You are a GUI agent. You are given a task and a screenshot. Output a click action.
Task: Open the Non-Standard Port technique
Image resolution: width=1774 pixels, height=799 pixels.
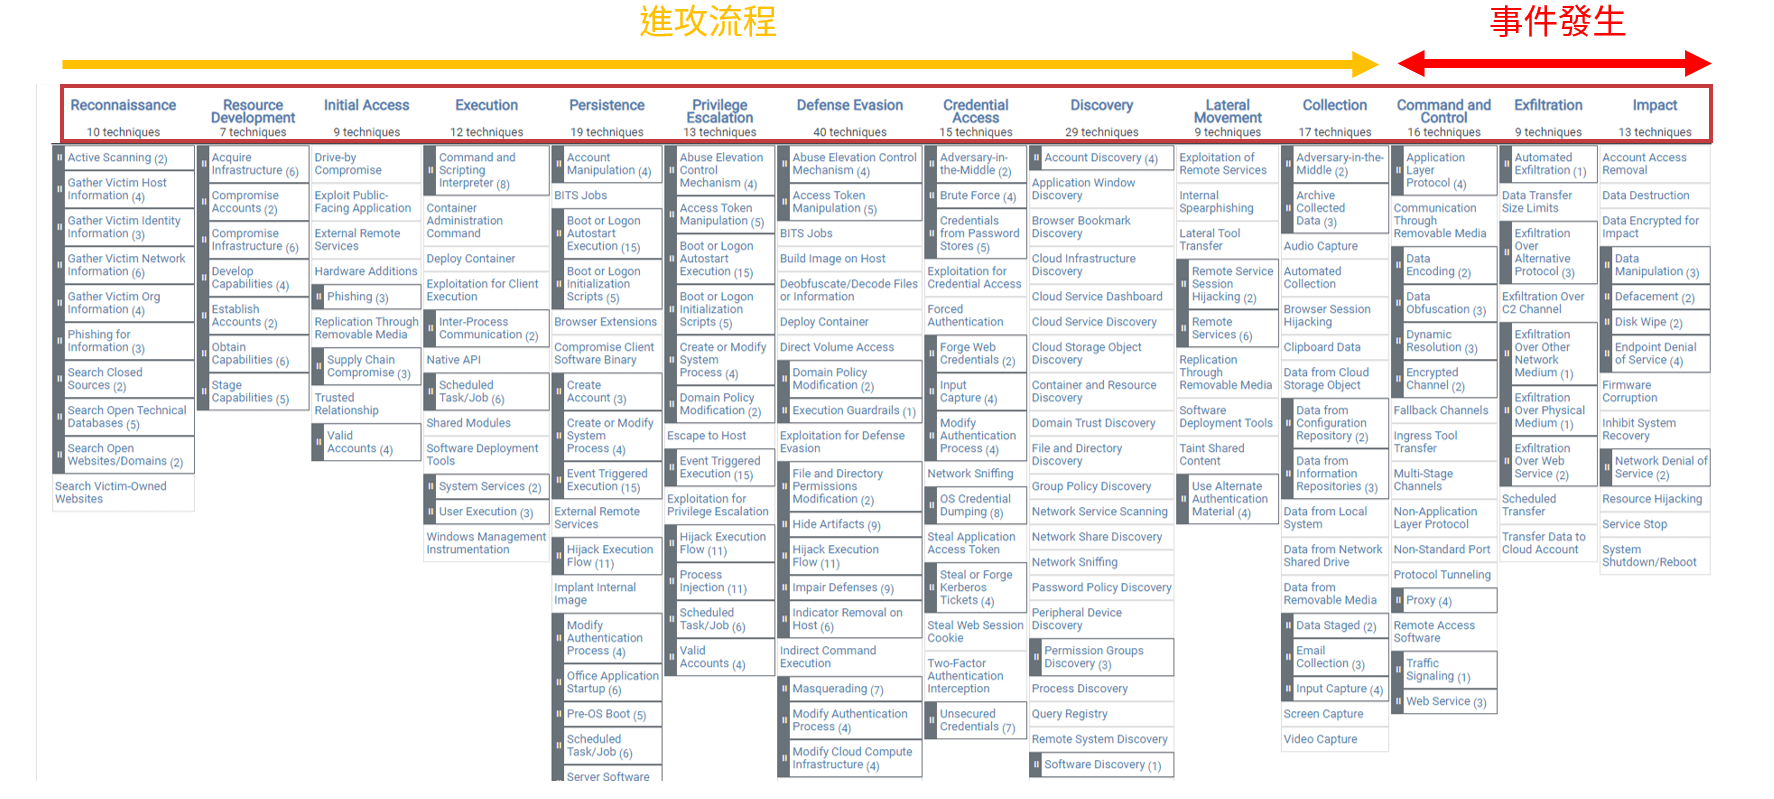[1442, 550]
